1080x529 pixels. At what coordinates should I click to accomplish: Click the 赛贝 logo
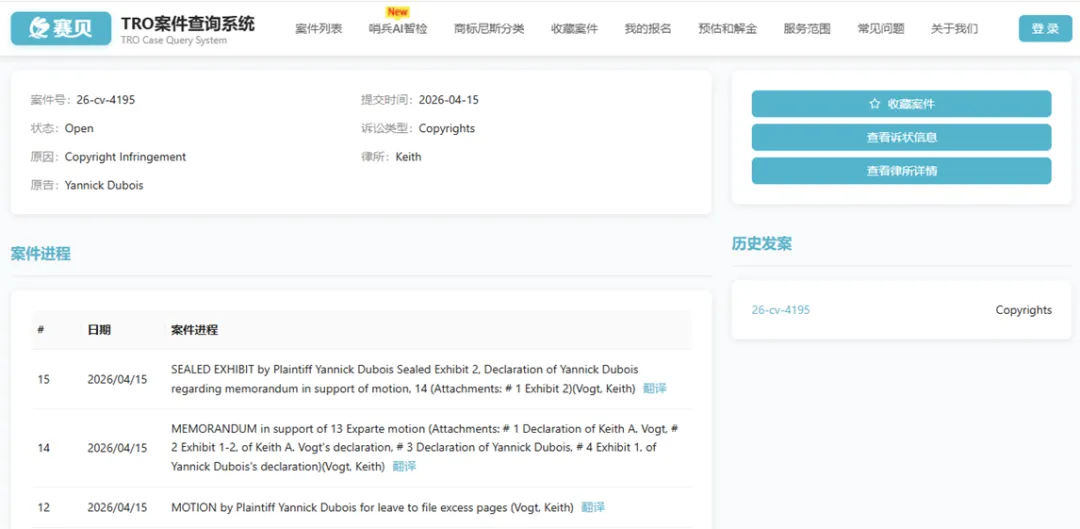[61, 28]
